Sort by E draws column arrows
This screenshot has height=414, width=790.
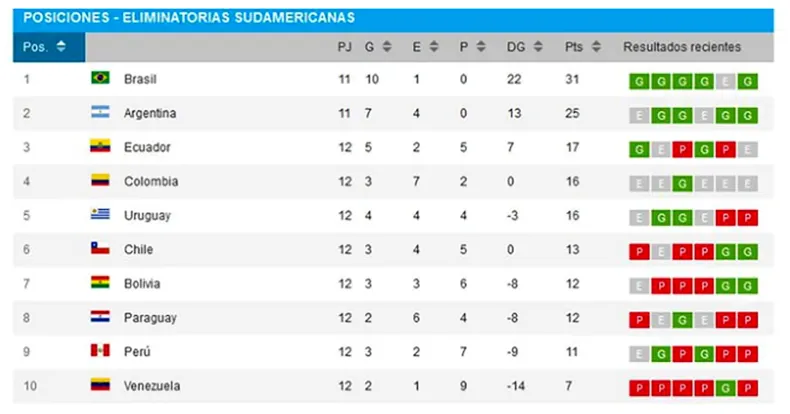coord(434,46)
